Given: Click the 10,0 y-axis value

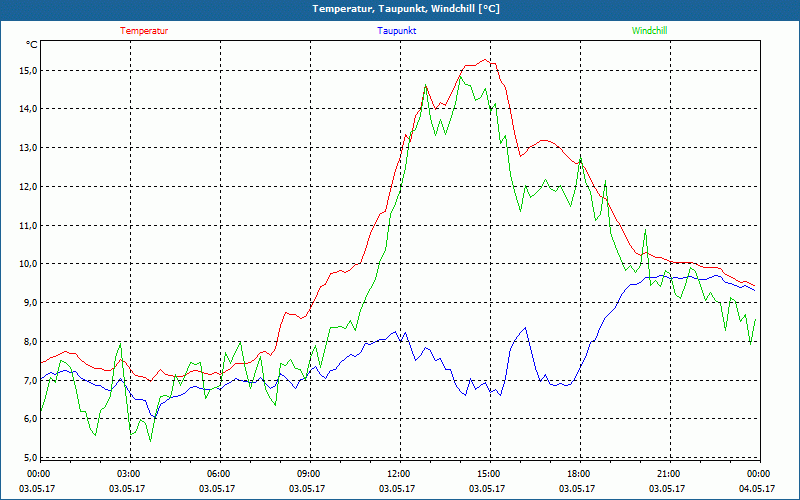Looking at the screenshot, I should 29,264.
